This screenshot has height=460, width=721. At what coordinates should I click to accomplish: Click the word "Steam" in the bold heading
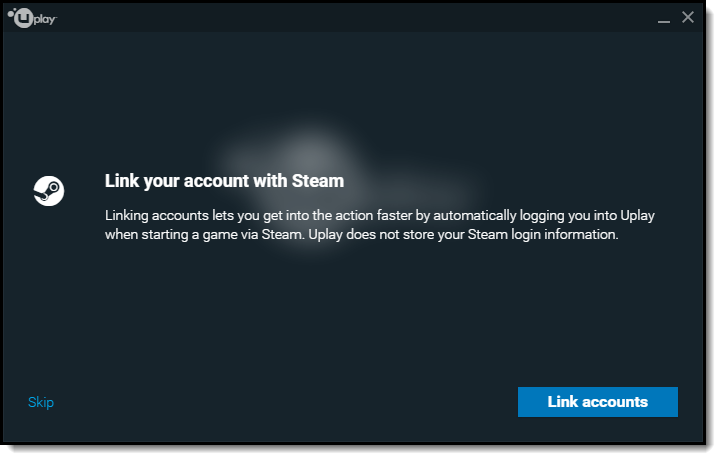[318, 181]
